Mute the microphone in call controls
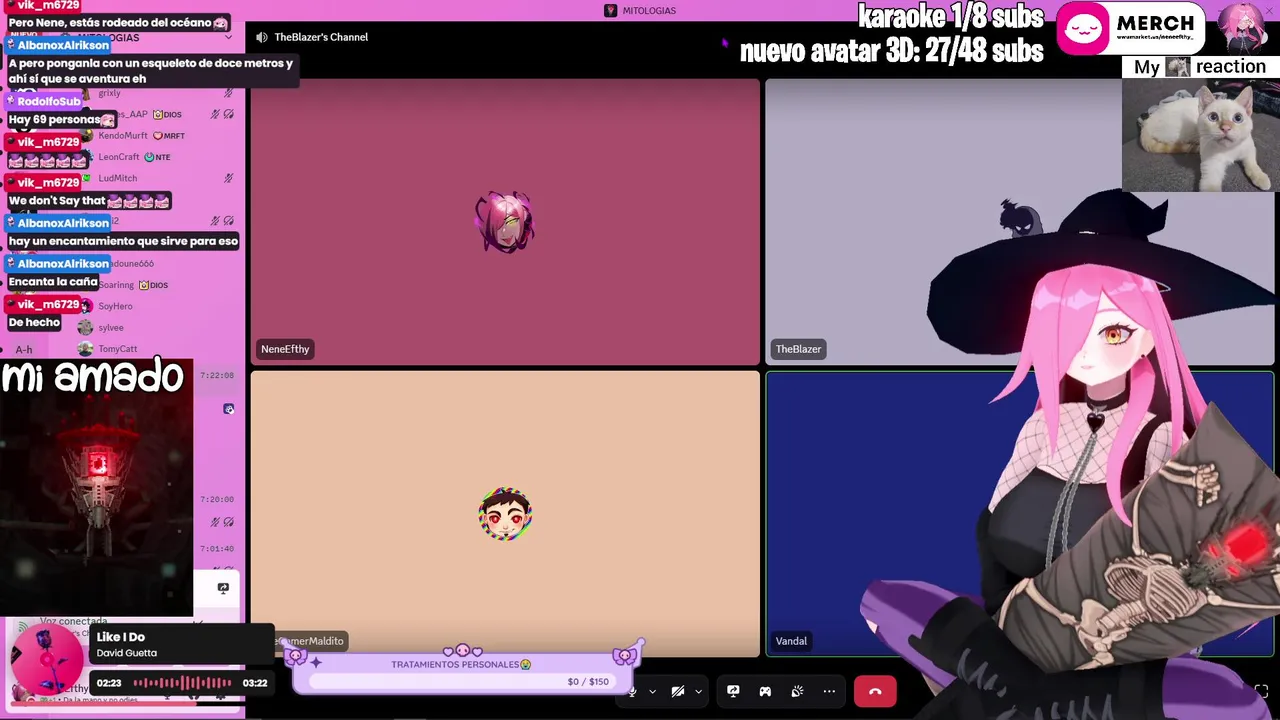Image resolution: width=1280 pixels, height=720 pixels. [632, 691]
